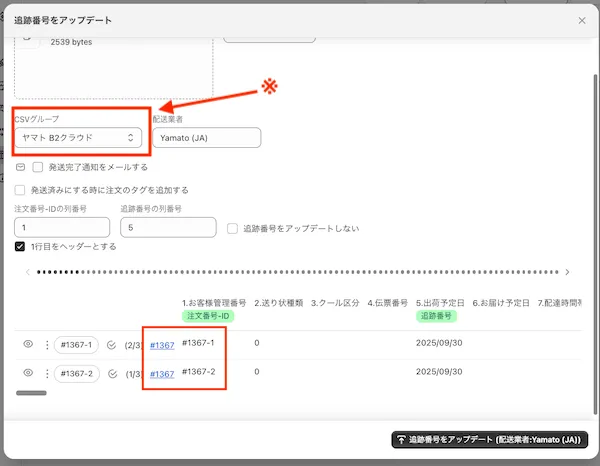600x466 pixels.
Task: Click the left pagination arrow
Action: (x=27, y=271)
